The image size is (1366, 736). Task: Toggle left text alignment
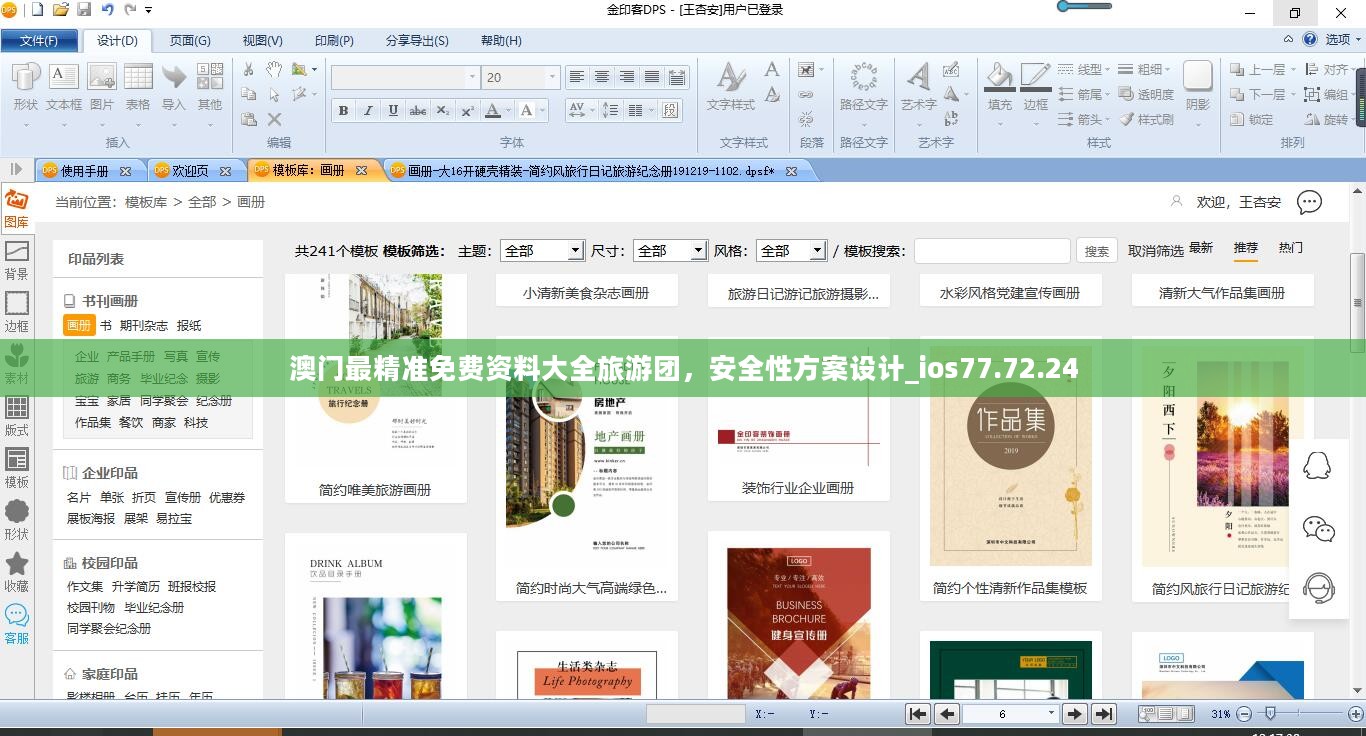pyautogui.click(x=577, y=77)
